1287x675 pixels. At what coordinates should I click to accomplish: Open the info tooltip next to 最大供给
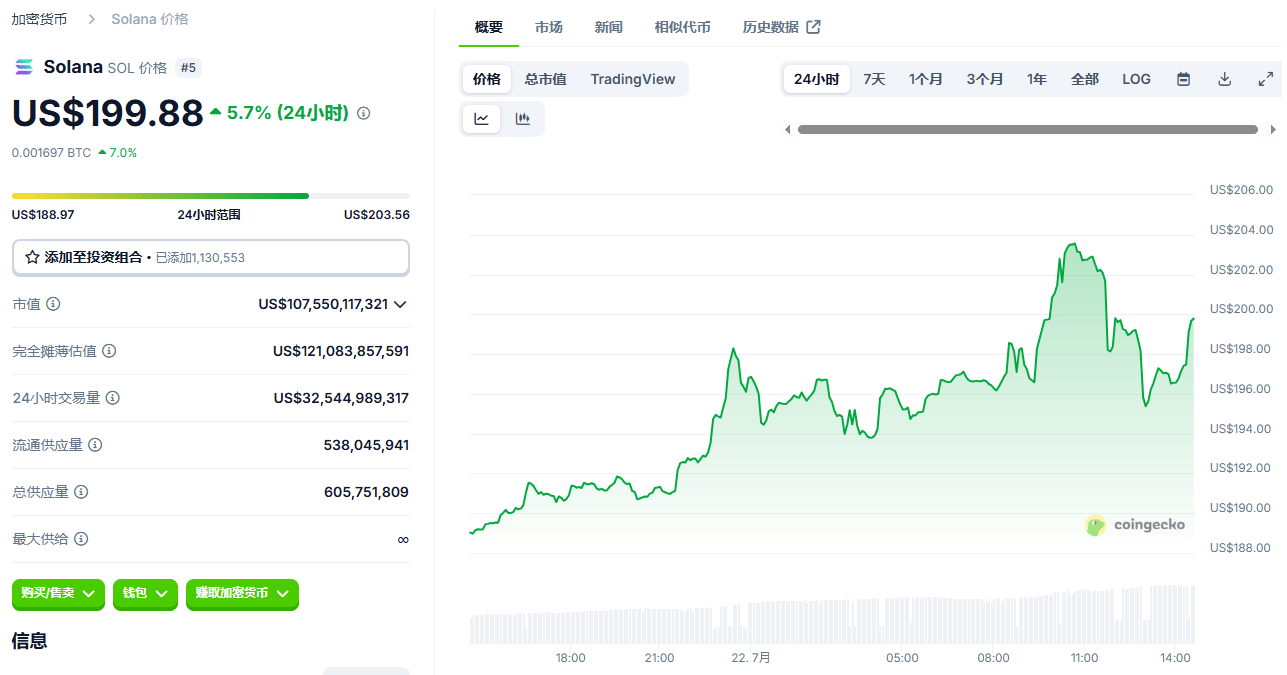pyautogui.click(x=81, y=539)
